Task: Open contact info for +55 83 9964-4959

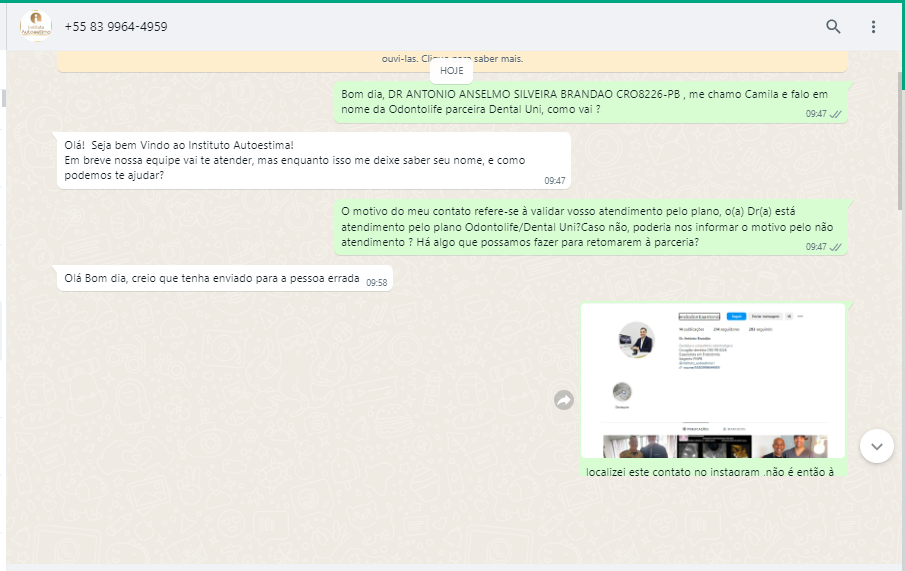Action: point(116,27)
